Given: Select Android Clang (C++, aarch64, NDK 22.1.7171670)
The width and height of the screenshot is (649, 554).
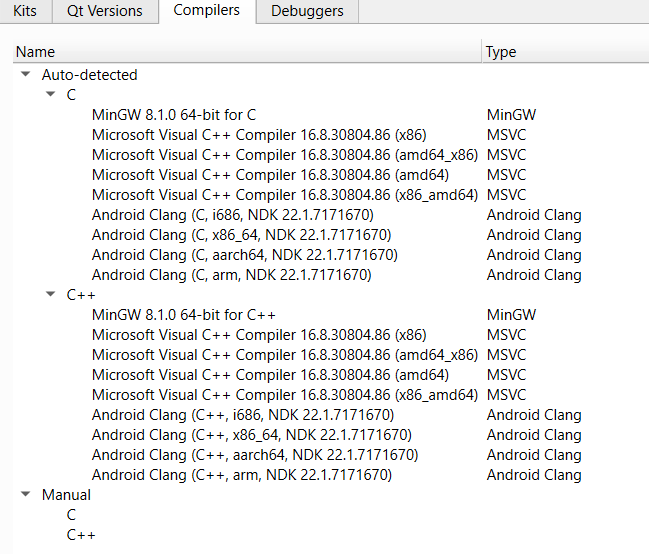Looking at the screenshot, I should click(254, 455).
